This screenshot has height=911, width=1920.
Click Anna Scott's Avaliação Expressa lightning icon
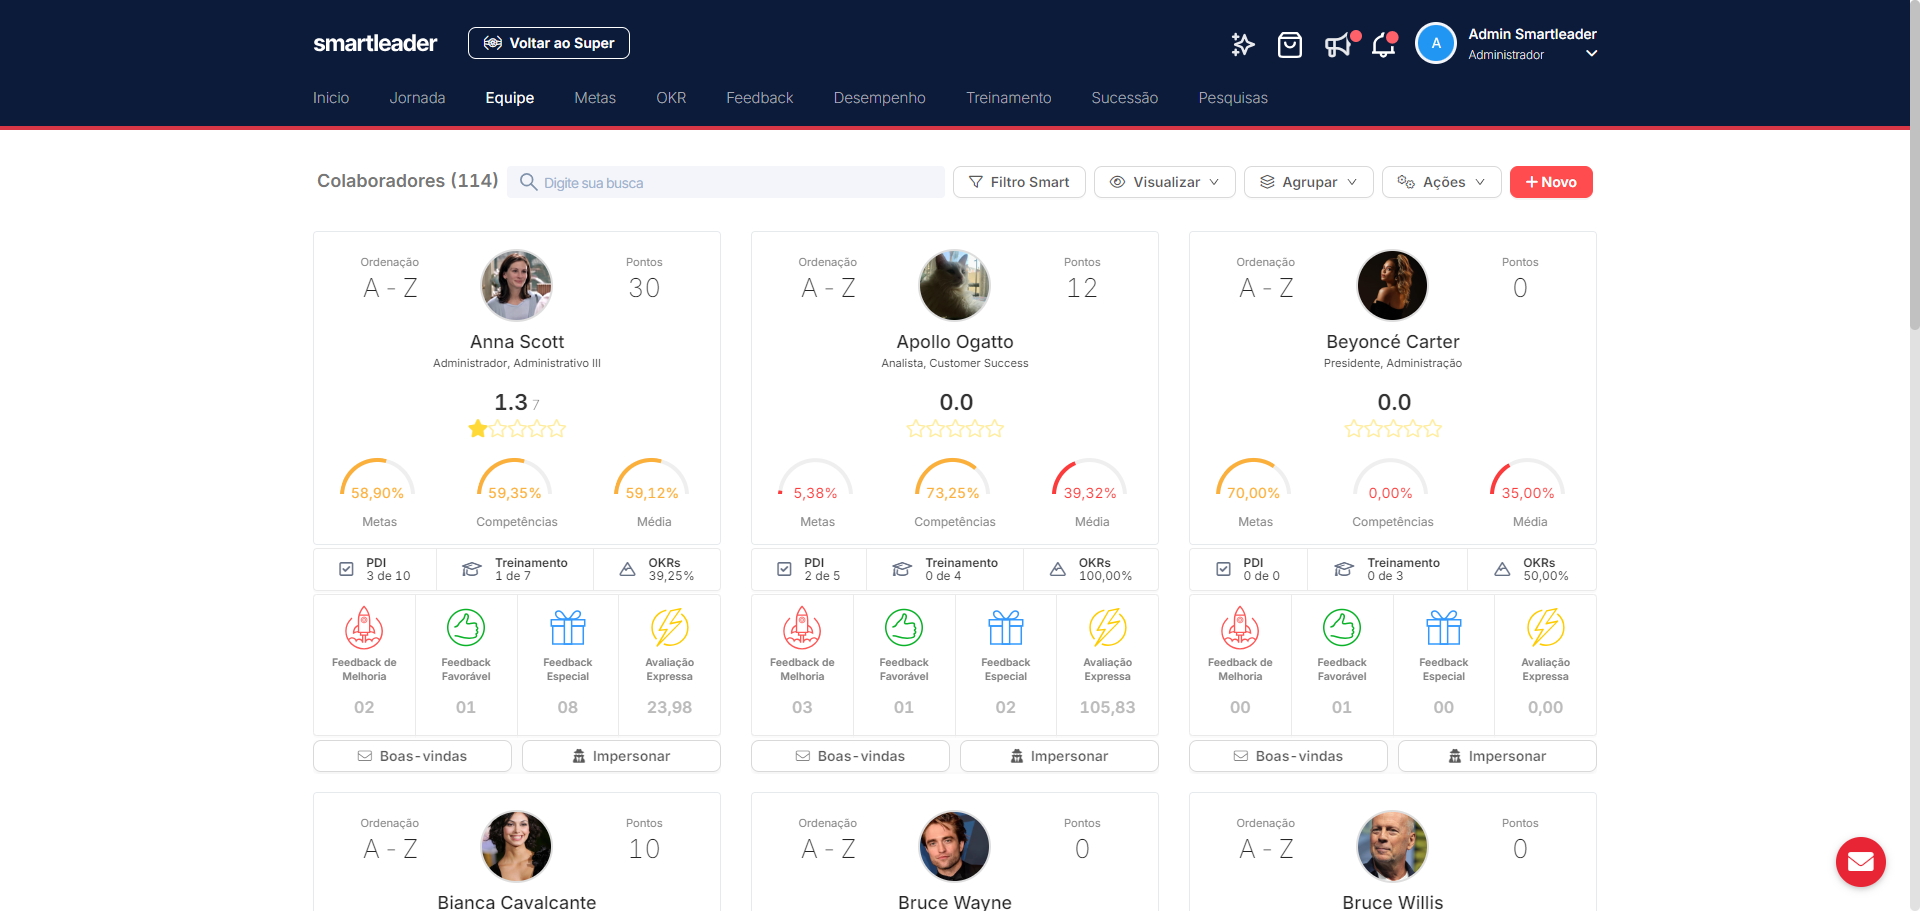point(670,628)
